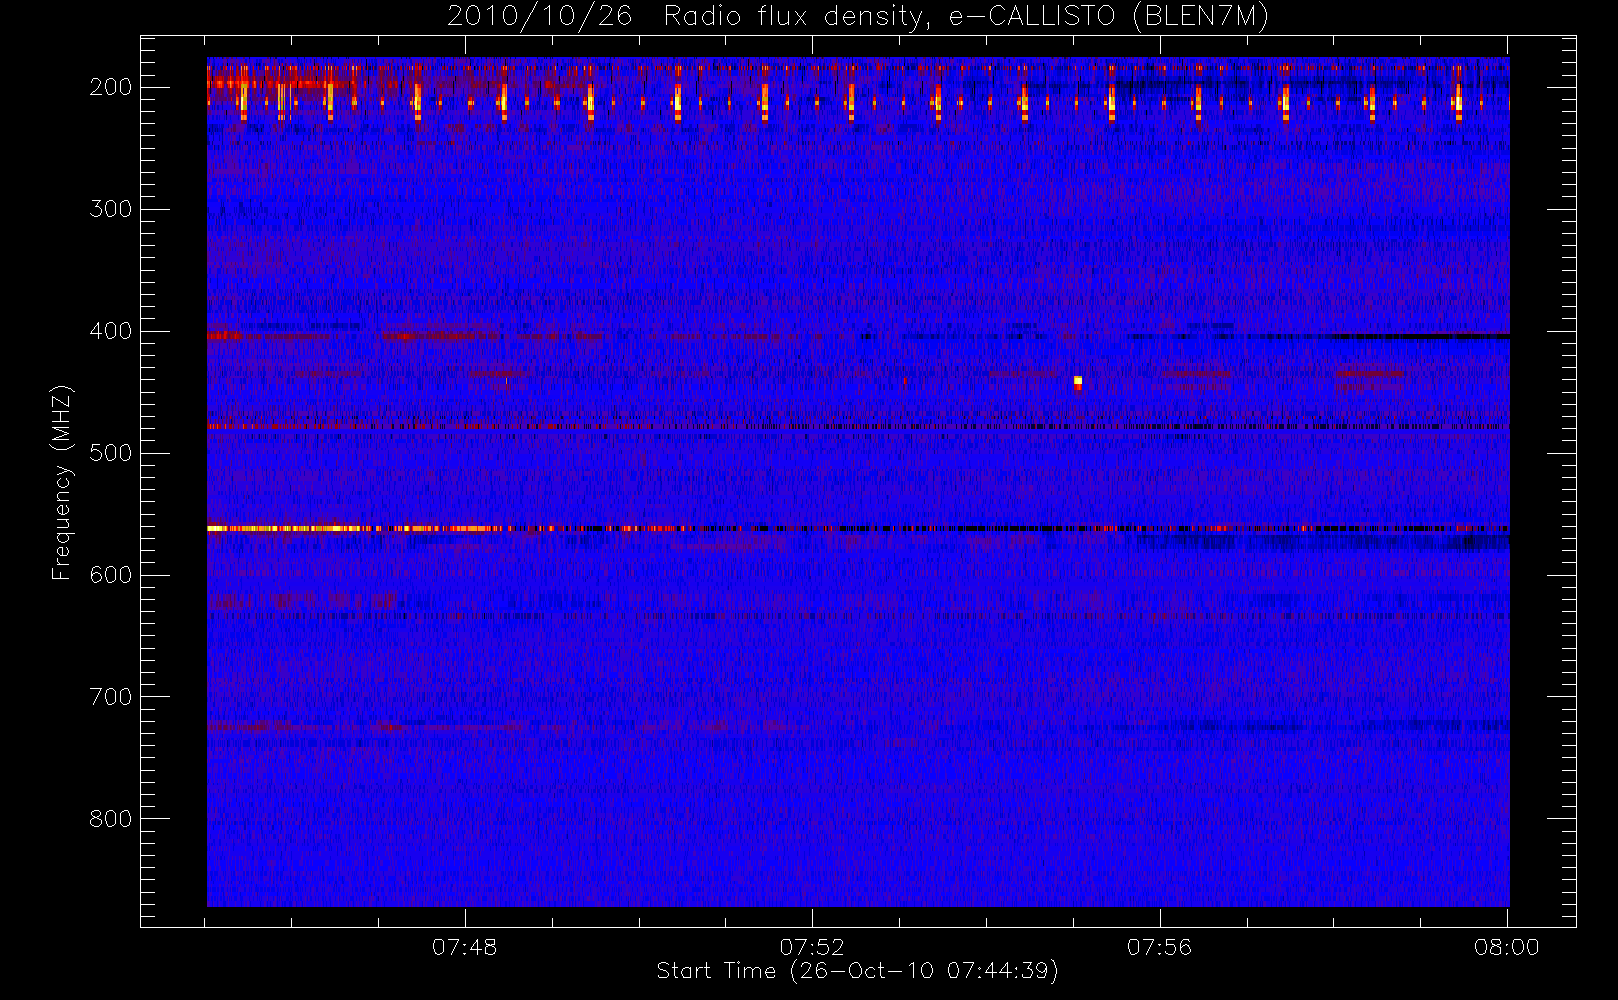Click the 'Start Time (26-Oct-10 07:44:39)' label

[x=857, y=971]
